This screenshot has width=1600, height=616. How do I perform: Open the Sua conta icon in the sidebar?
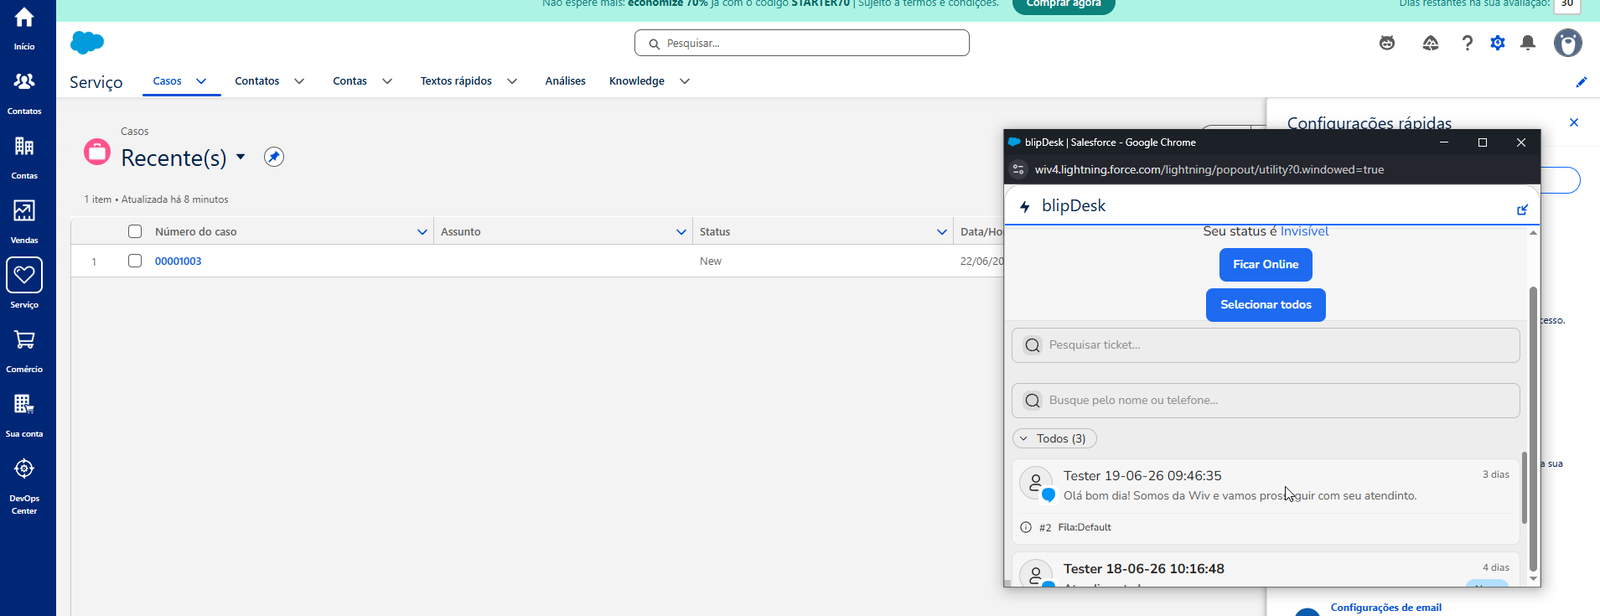pos(24,404)
